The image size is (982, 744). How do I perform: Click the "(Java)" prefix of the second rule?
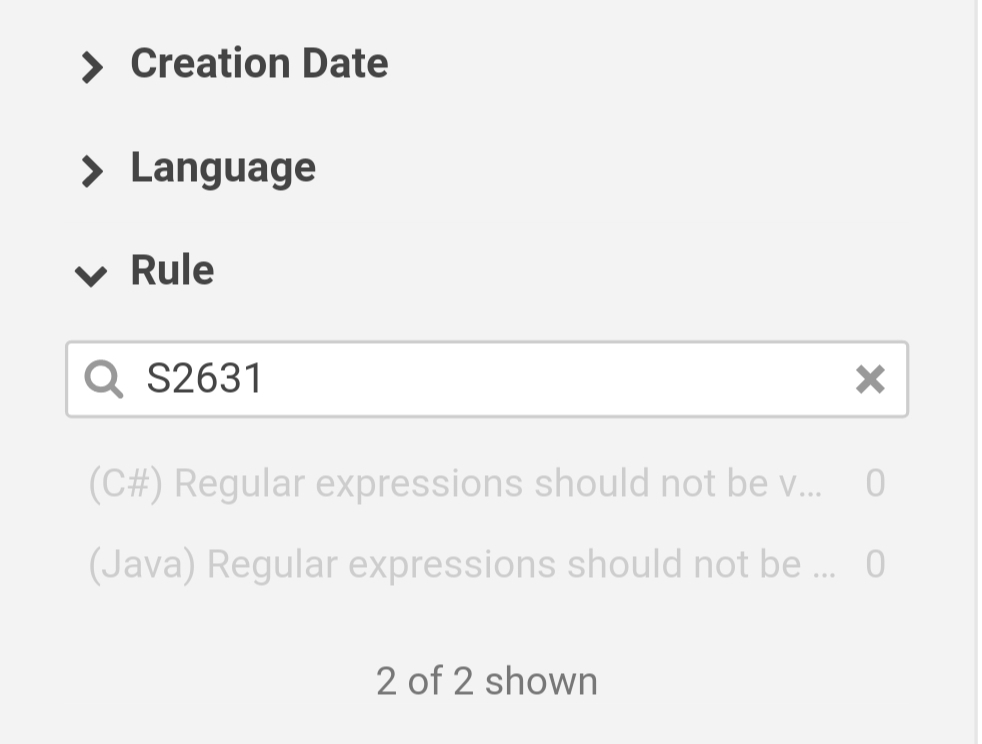click(x=143, y=565)
